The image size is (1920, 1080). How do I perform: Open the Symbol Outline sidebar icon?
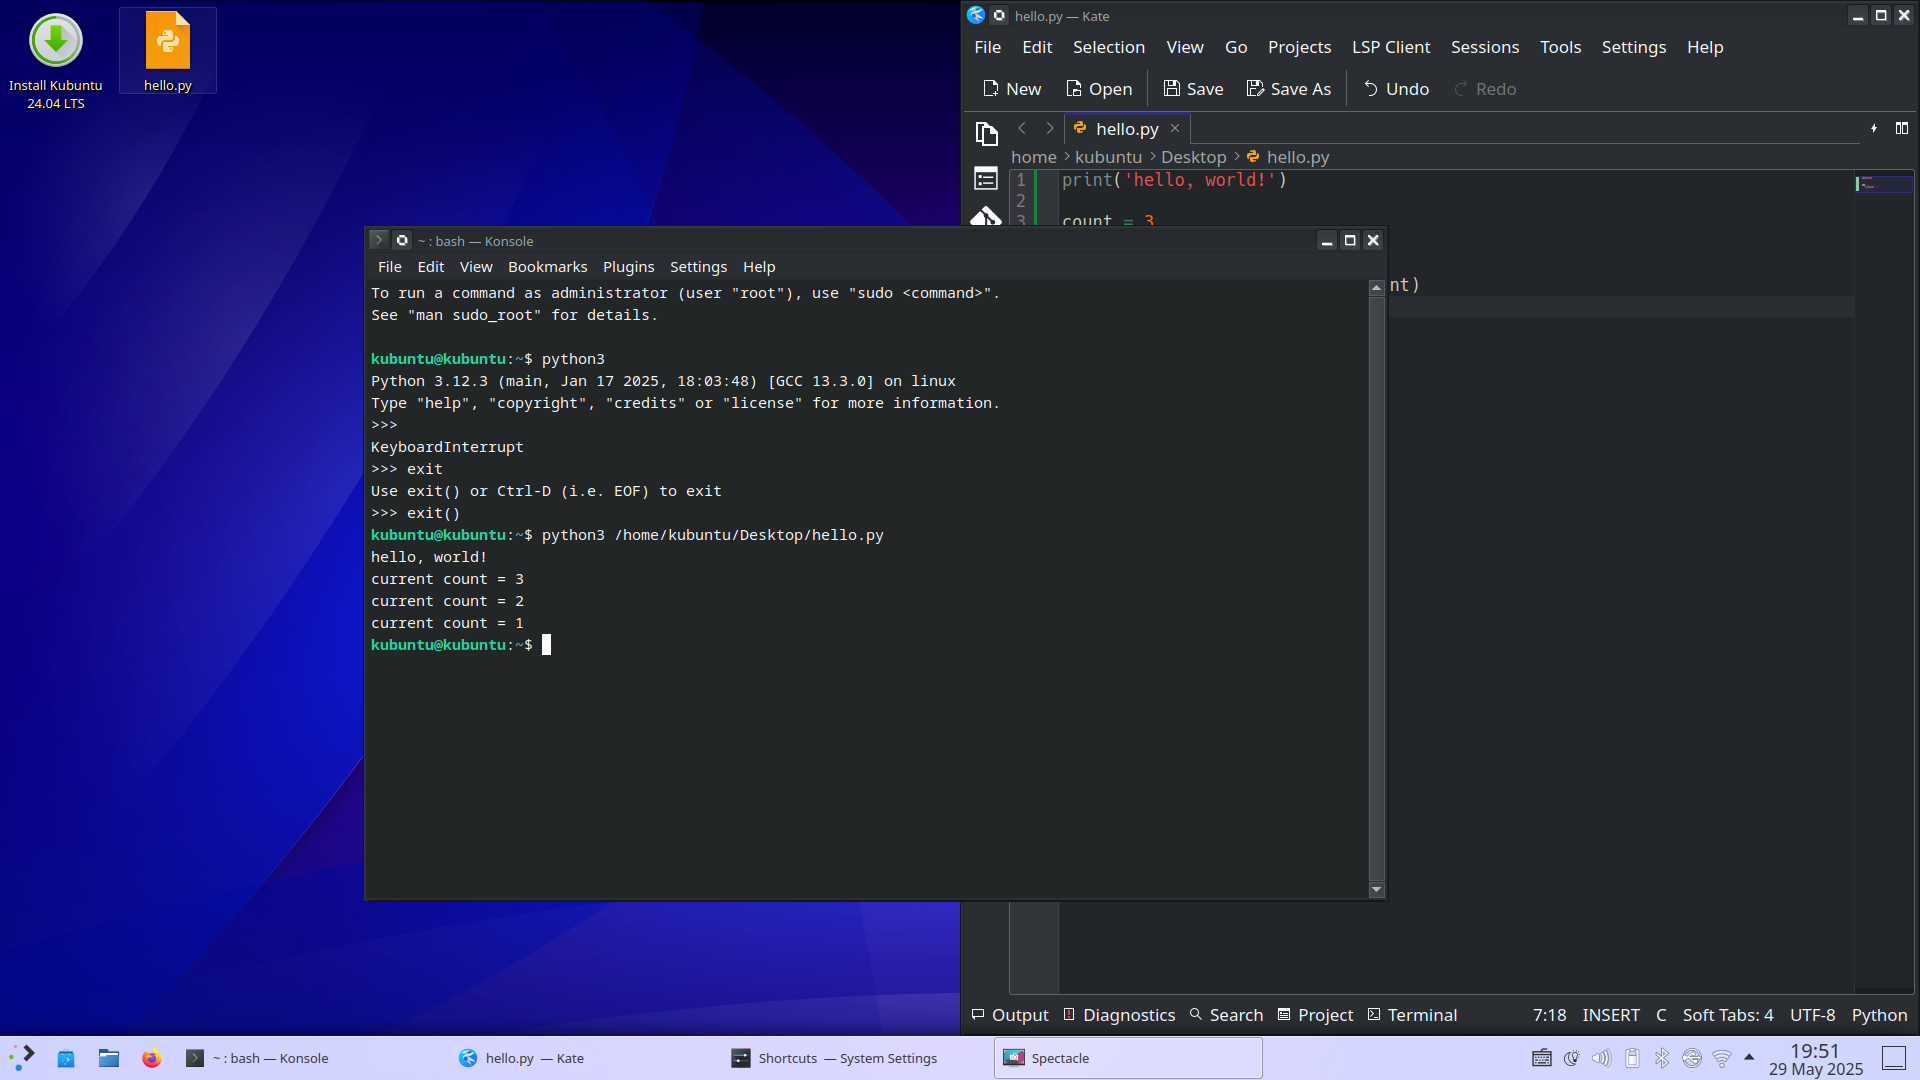click(986, 178)
